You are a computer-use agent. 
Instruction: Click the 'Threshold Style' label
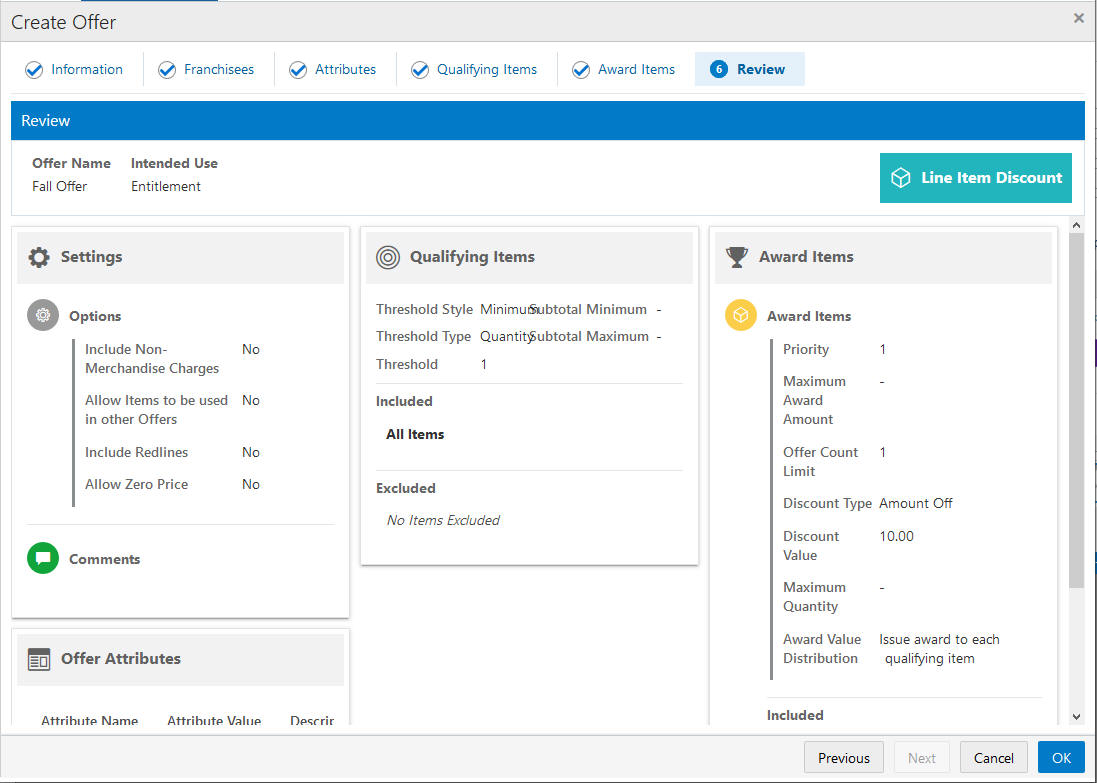pyautogui.click(x=425, y=309)
